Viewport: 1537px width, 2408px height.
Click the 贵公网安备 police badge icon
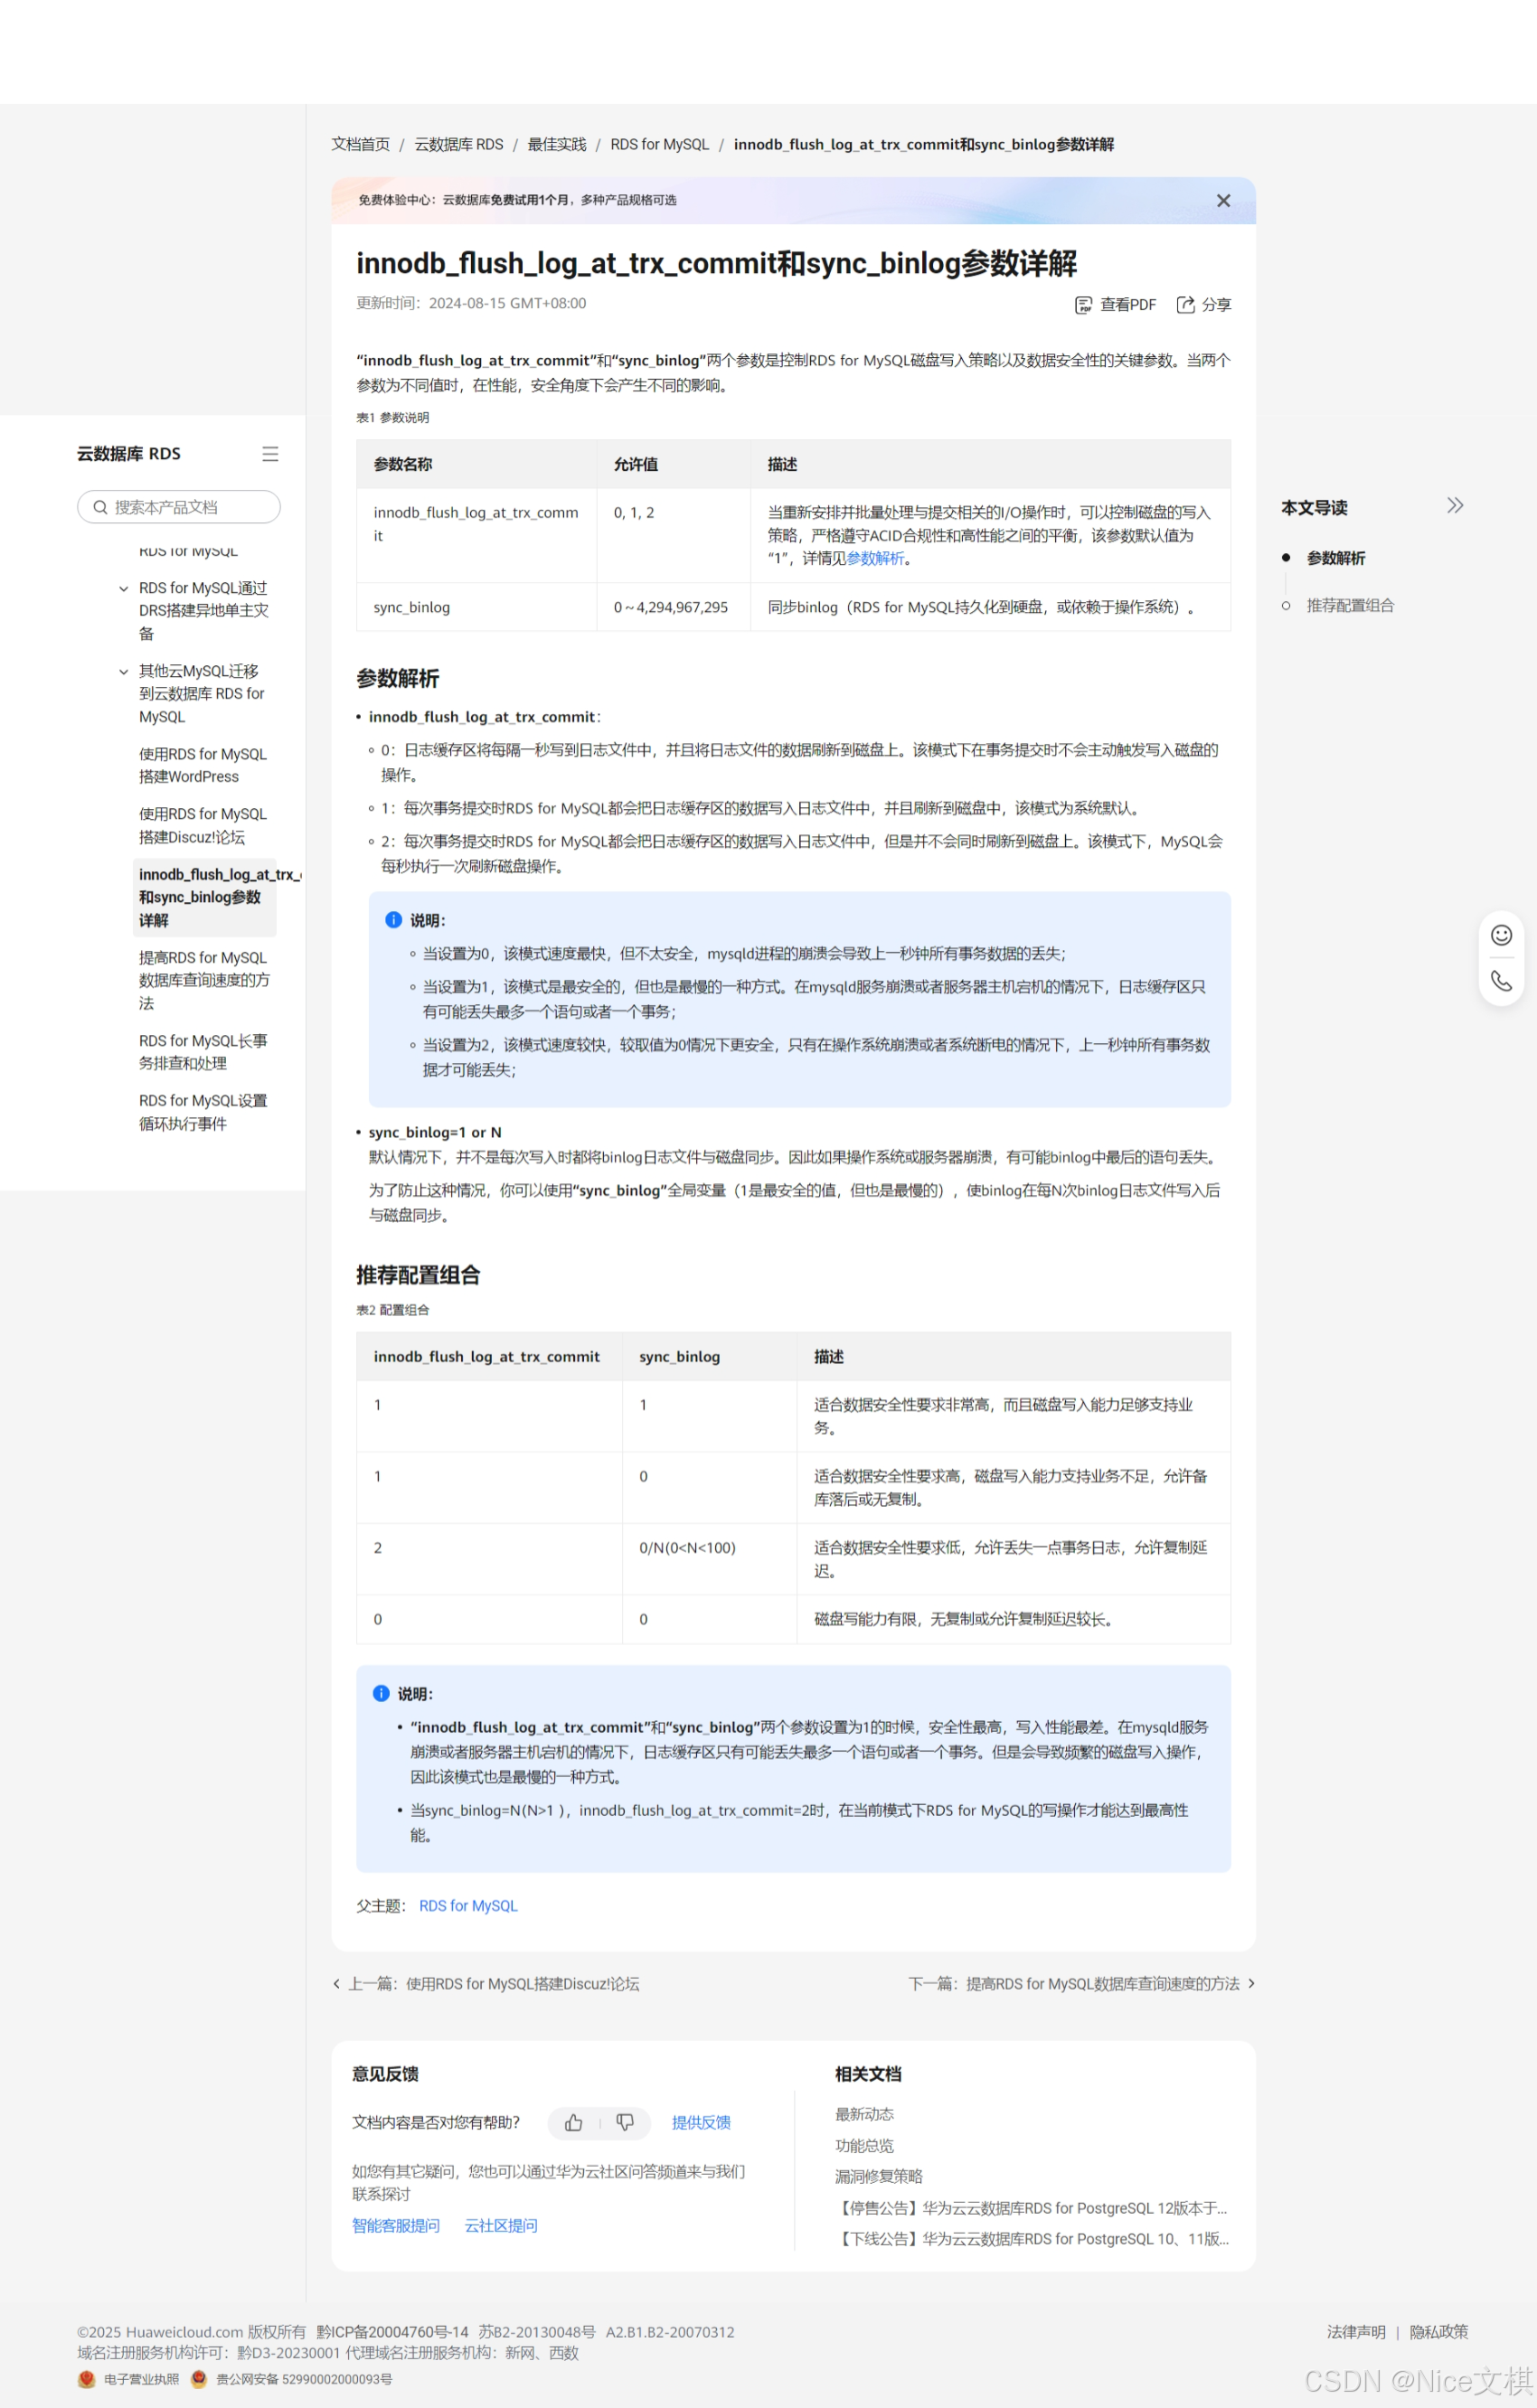coord(199,2379)
